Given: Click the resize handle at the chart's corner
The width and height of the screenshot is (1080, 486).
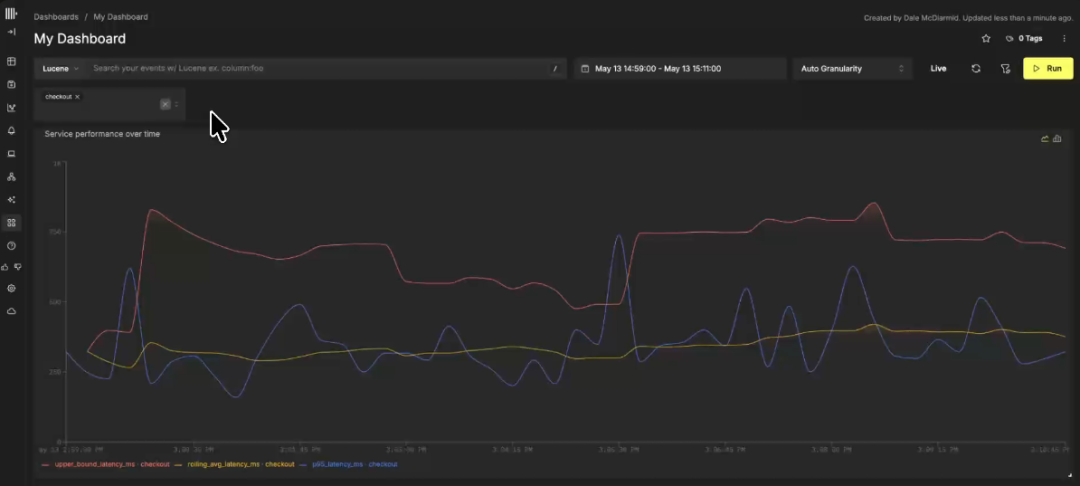Looking at the screenshot, I should [x=1068, y=475].
